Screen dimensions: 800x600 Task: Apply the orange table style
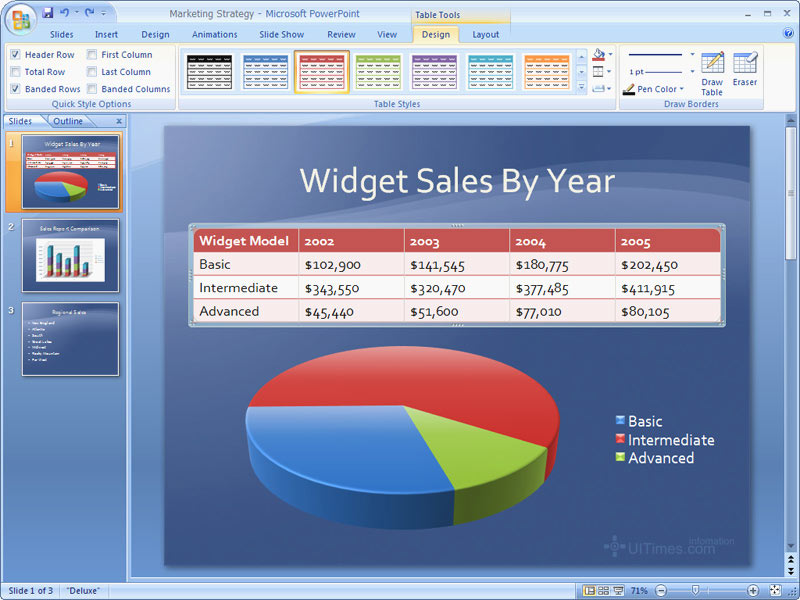pos(546,72)
